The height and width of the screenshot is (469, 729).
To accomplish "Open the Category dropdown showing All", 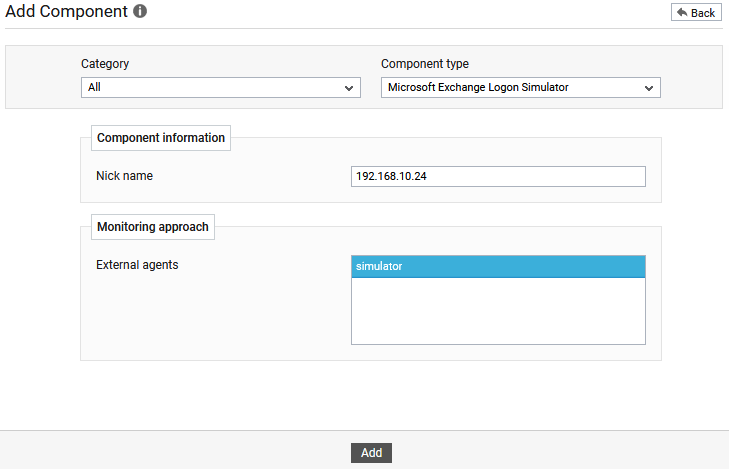I will coord(221,87).
